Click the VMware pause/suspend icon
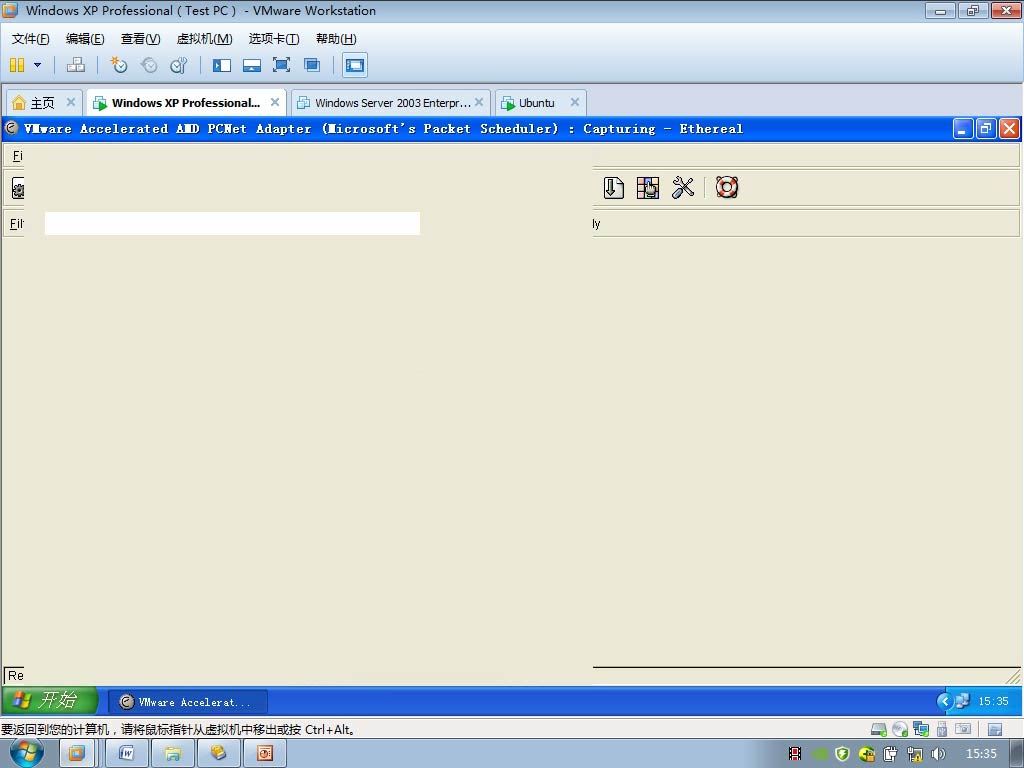The image size is (1024, 768). [17, 65]
